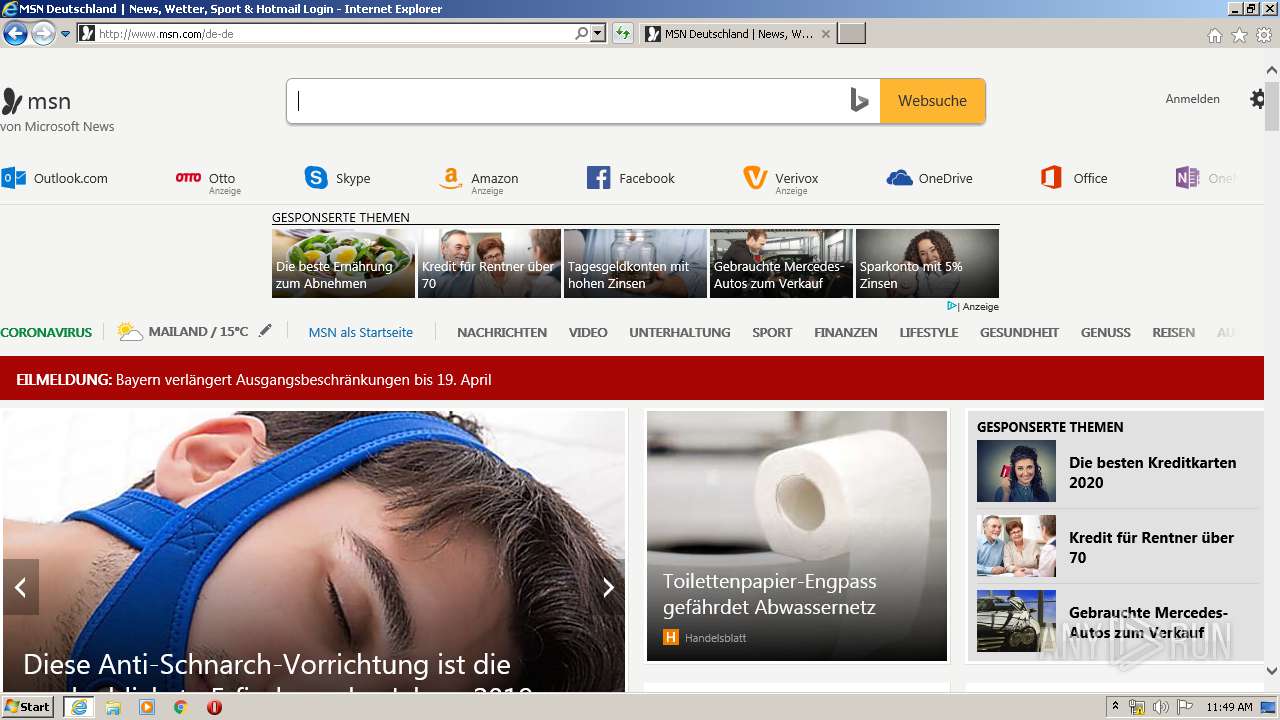Click the Bing logo in search box
The image size is (1280, 720).
click(x=859, y=101)
